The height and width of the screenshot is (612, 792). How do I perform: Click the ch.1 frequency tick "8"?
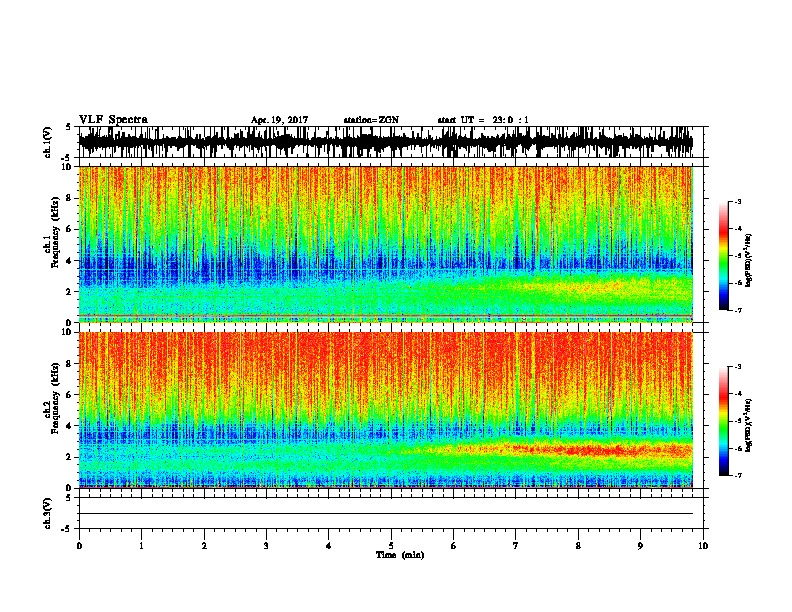click(x=70, y=198)
